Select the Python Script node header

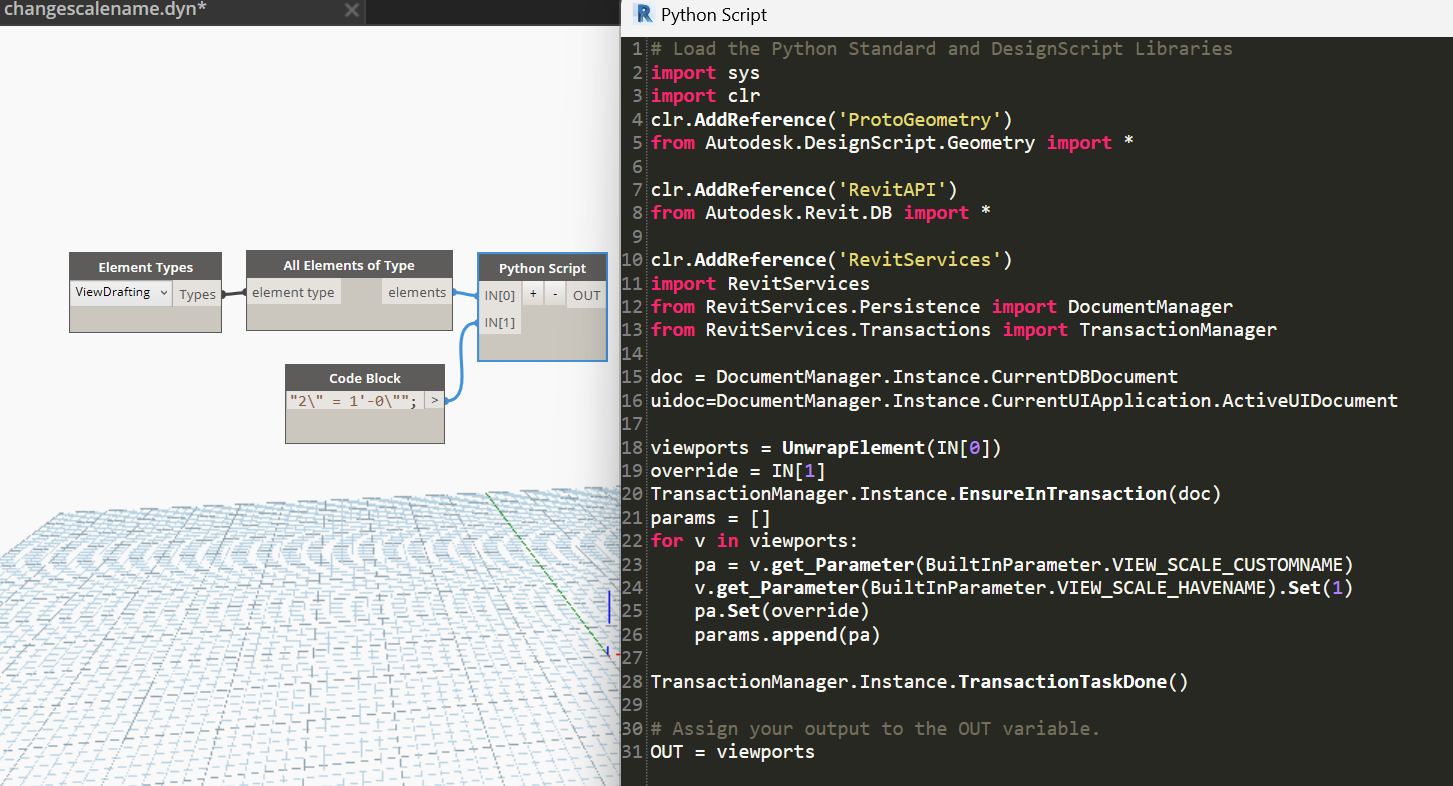pyautogui.click(x=543, y=268)
